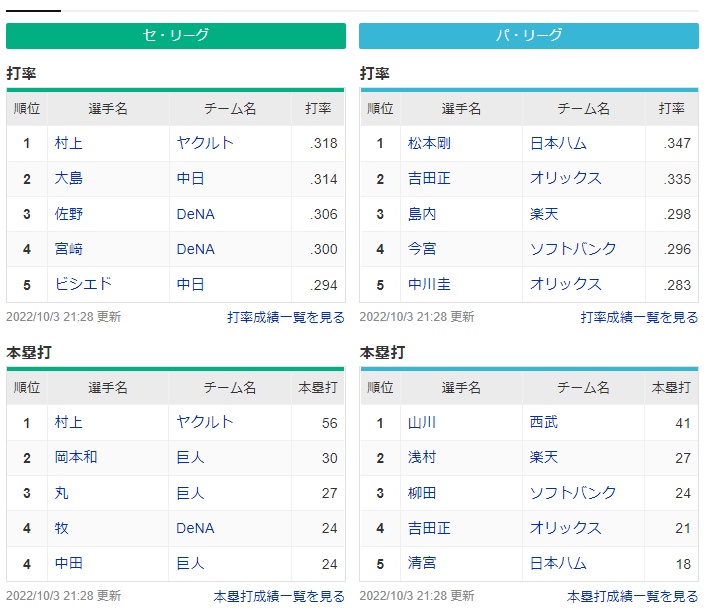
Task: Click team 中日 in ビシエド's row
Action: [190, 284]
